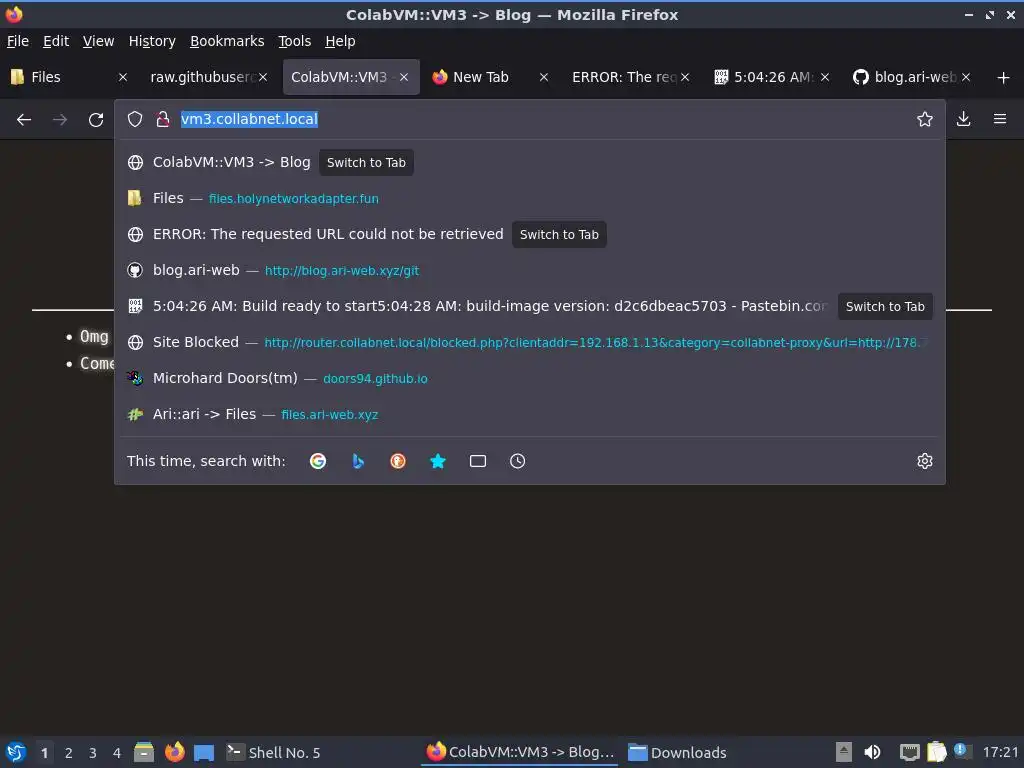Switch to workspace 4
Image resolution: width=1024 pixels, height=768 pixels.
117,753
